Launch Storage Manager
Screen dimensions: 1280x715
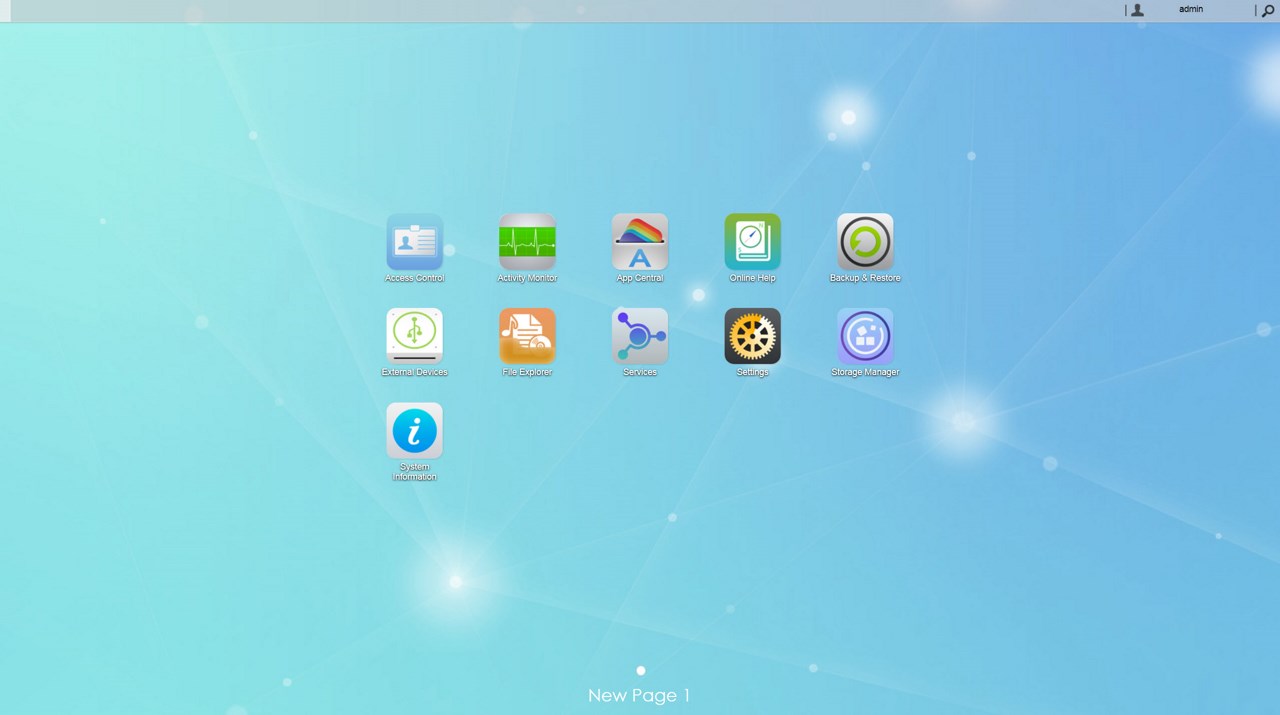tap(865, 336)
